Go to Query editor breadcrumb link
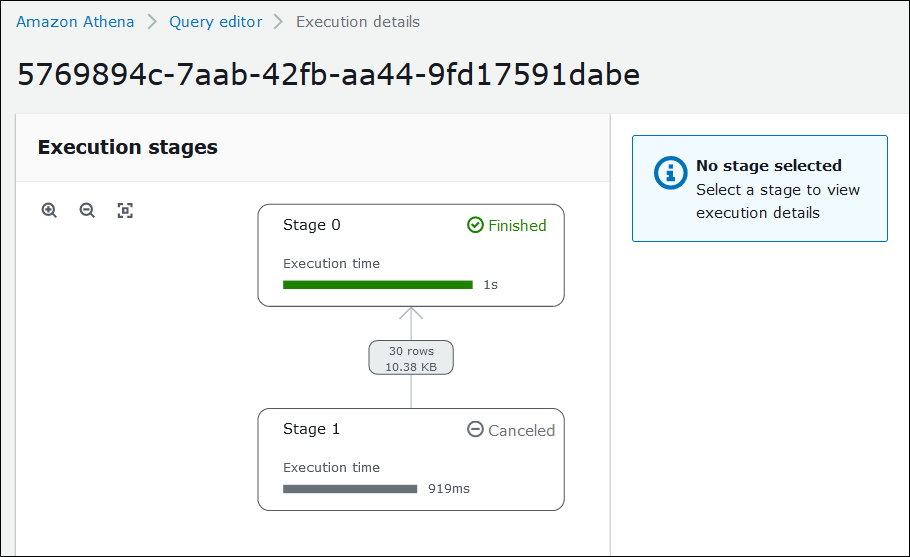This screenshot has height=557, width=910. (215, 22)
